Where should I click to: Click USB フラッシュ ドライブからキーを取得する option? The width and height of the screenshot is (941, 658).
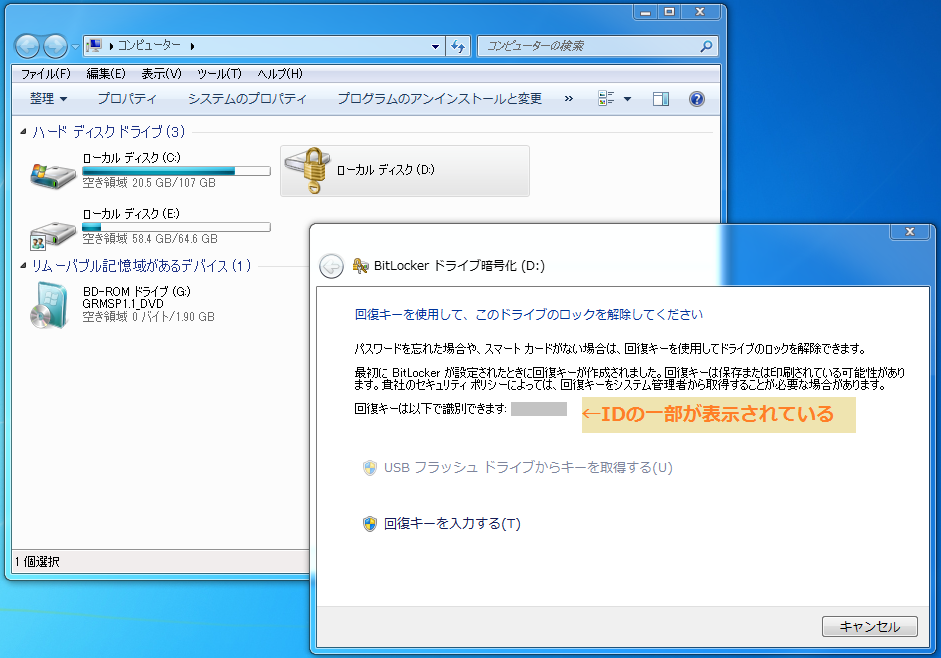pos(528,467)
